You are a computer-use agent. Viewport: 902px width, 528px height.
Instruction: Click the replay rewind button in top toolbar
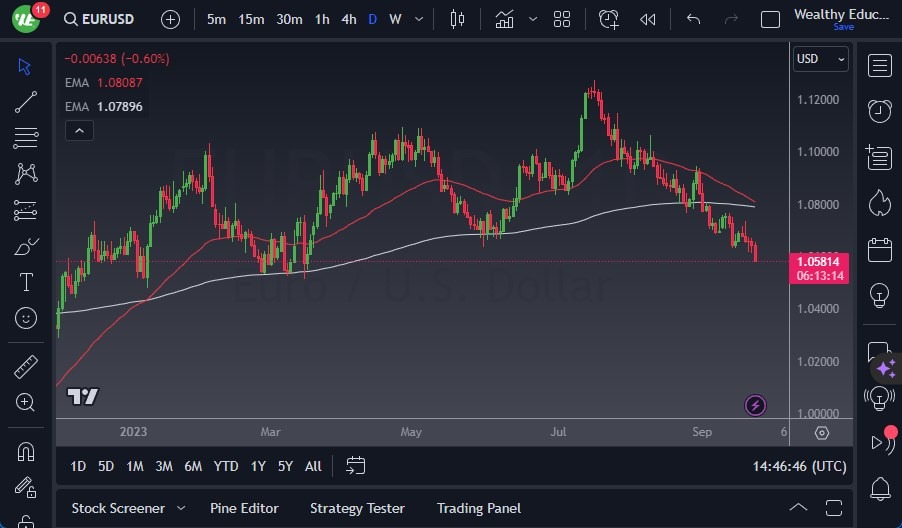click(648, 19)
